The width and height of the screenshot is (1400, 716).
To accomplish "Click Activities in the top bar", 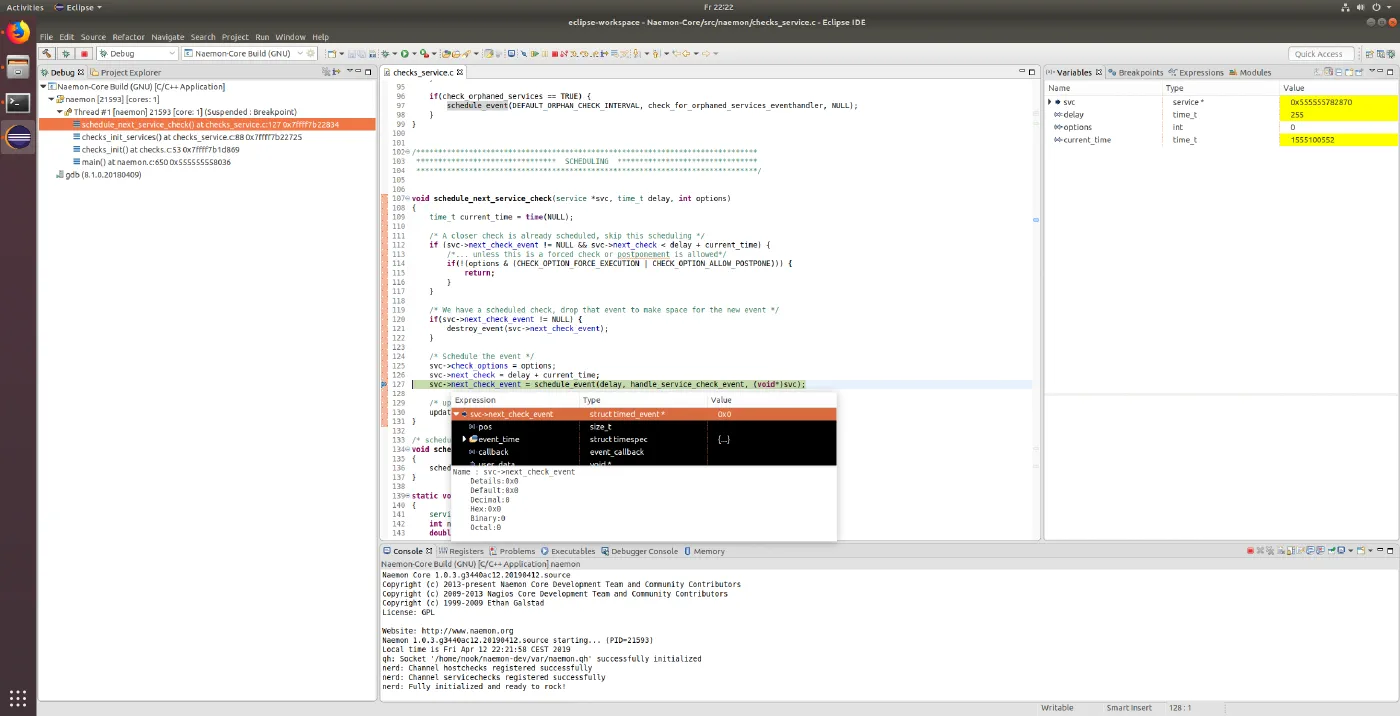I will [25, 7].
